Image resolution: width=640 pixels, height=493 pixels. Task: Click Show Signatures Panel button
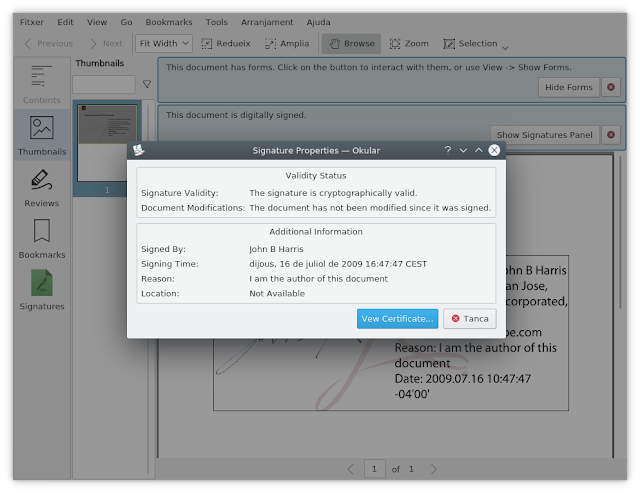pos(544,135)
